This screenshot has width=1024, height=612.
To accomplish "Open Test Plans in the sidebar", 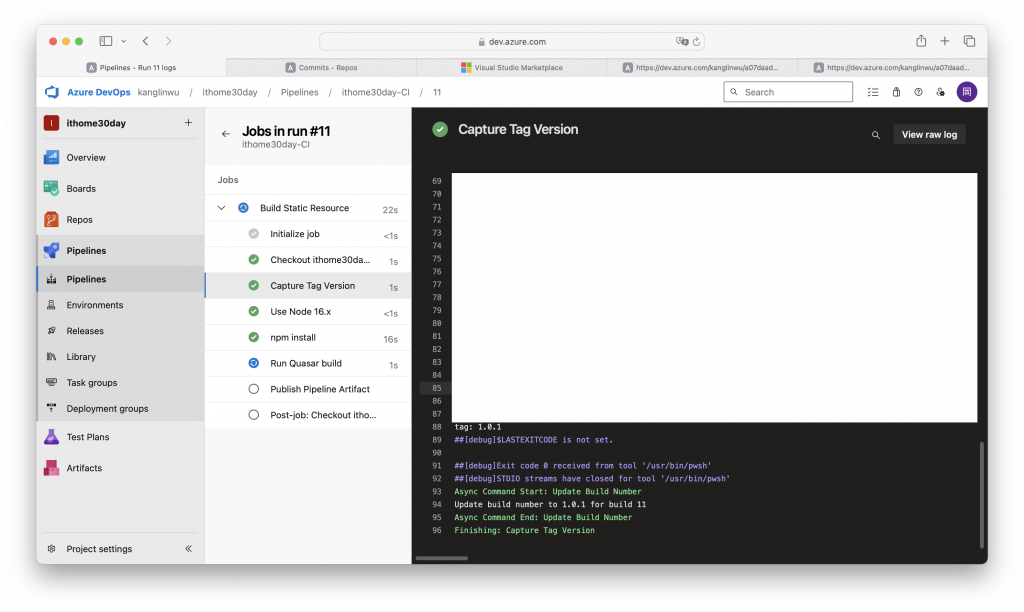I will (x=121, y=437).
